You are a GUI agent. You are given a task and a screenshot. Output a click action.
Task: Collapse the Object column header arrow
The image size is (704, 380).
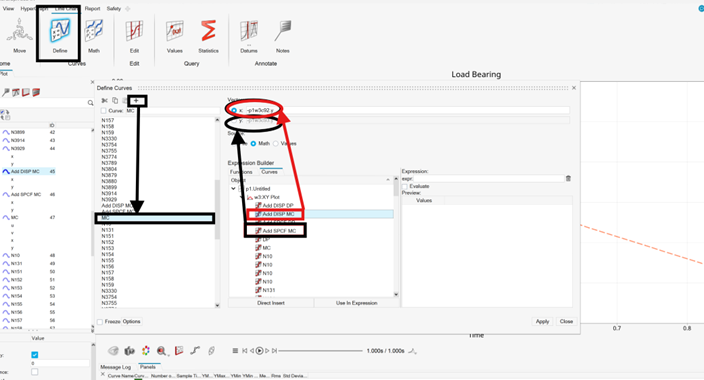click(x=388, y=180)
